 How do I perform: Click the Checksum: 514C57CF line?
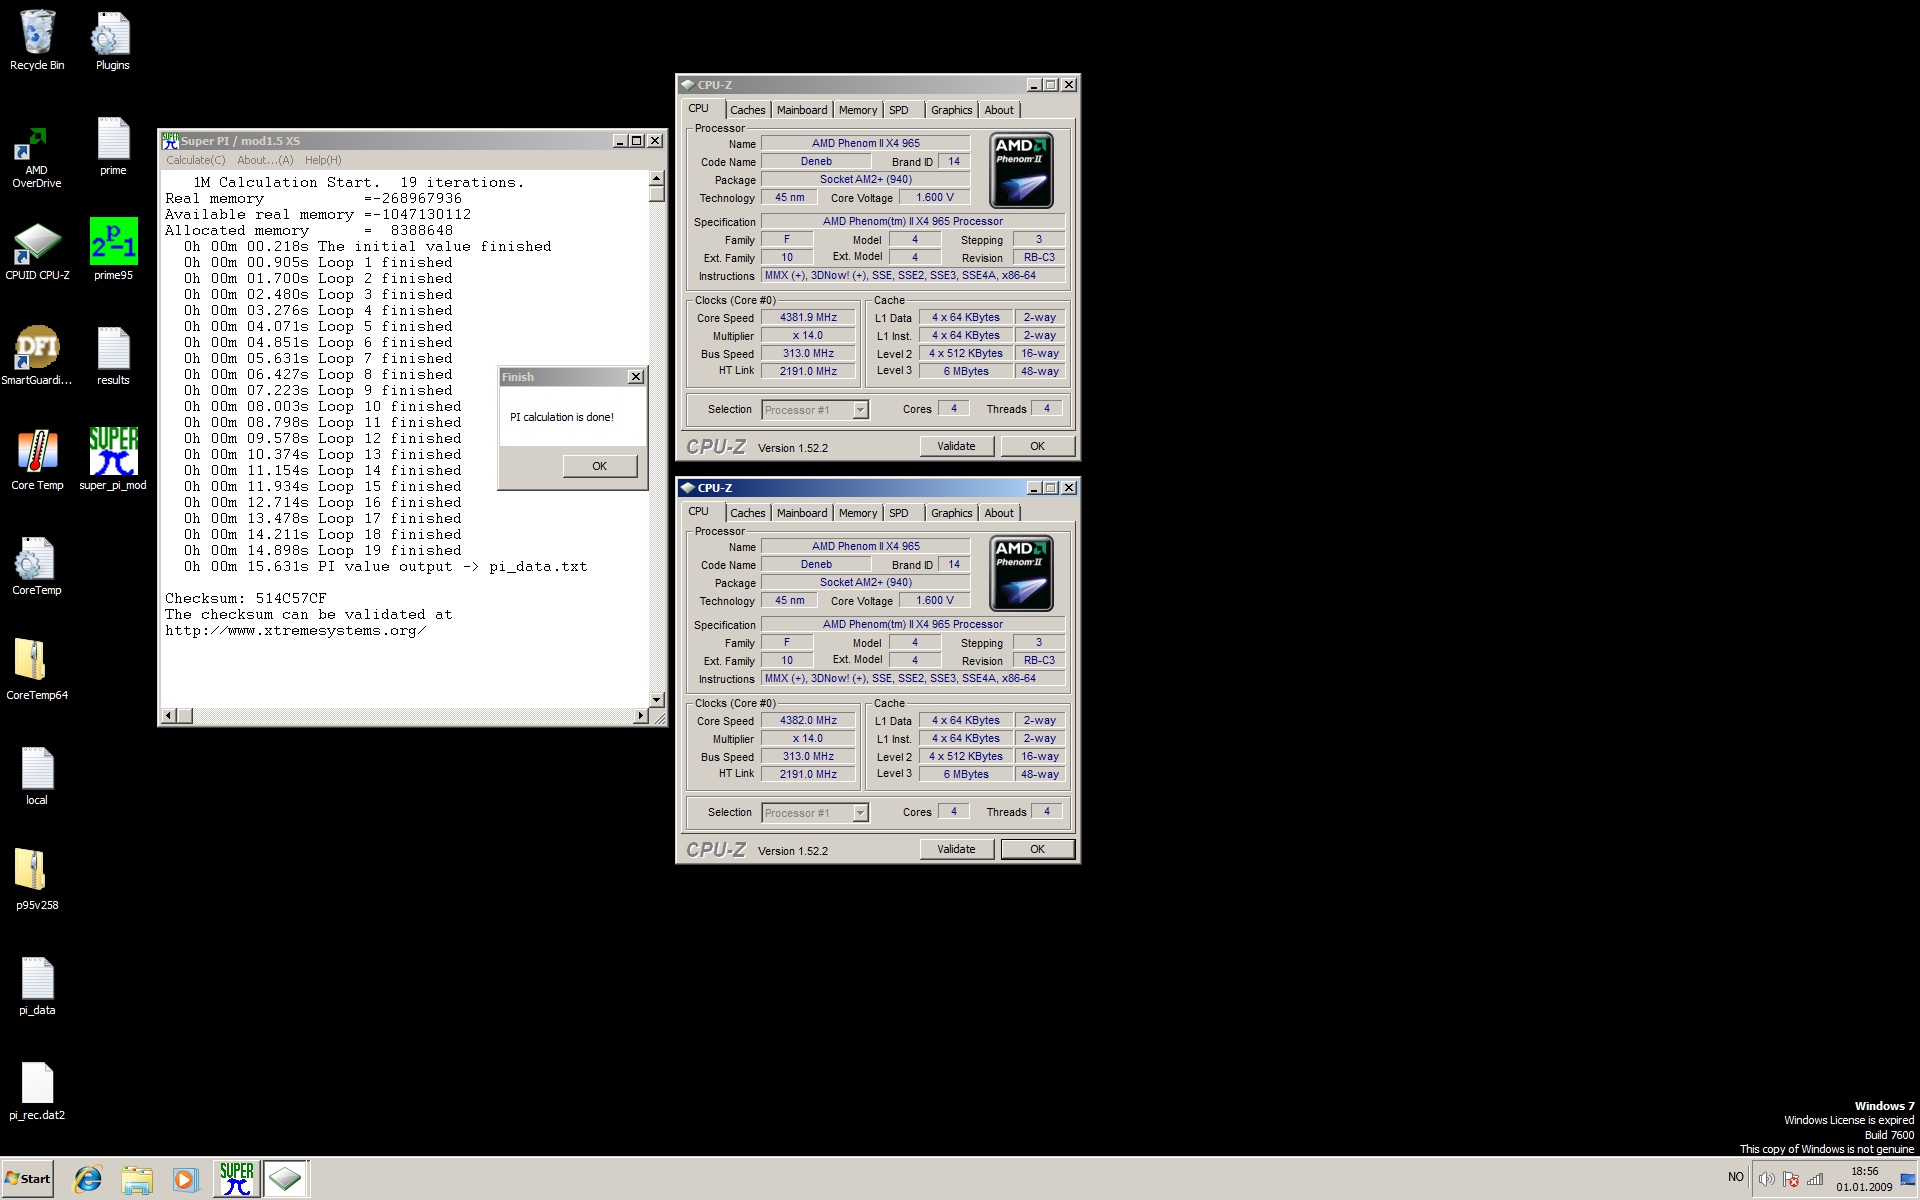click(246, 598)
